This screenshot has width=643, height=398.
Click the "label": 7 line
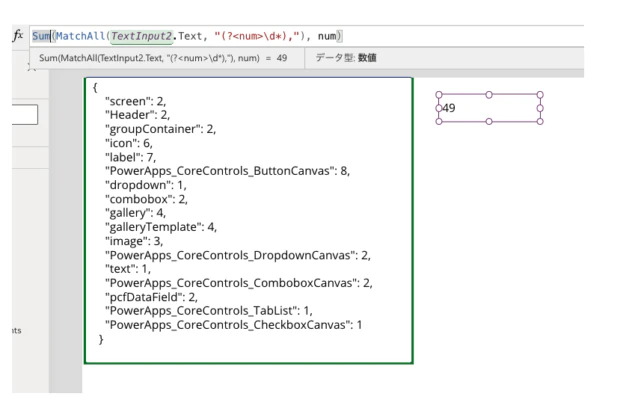pos(130,157)
